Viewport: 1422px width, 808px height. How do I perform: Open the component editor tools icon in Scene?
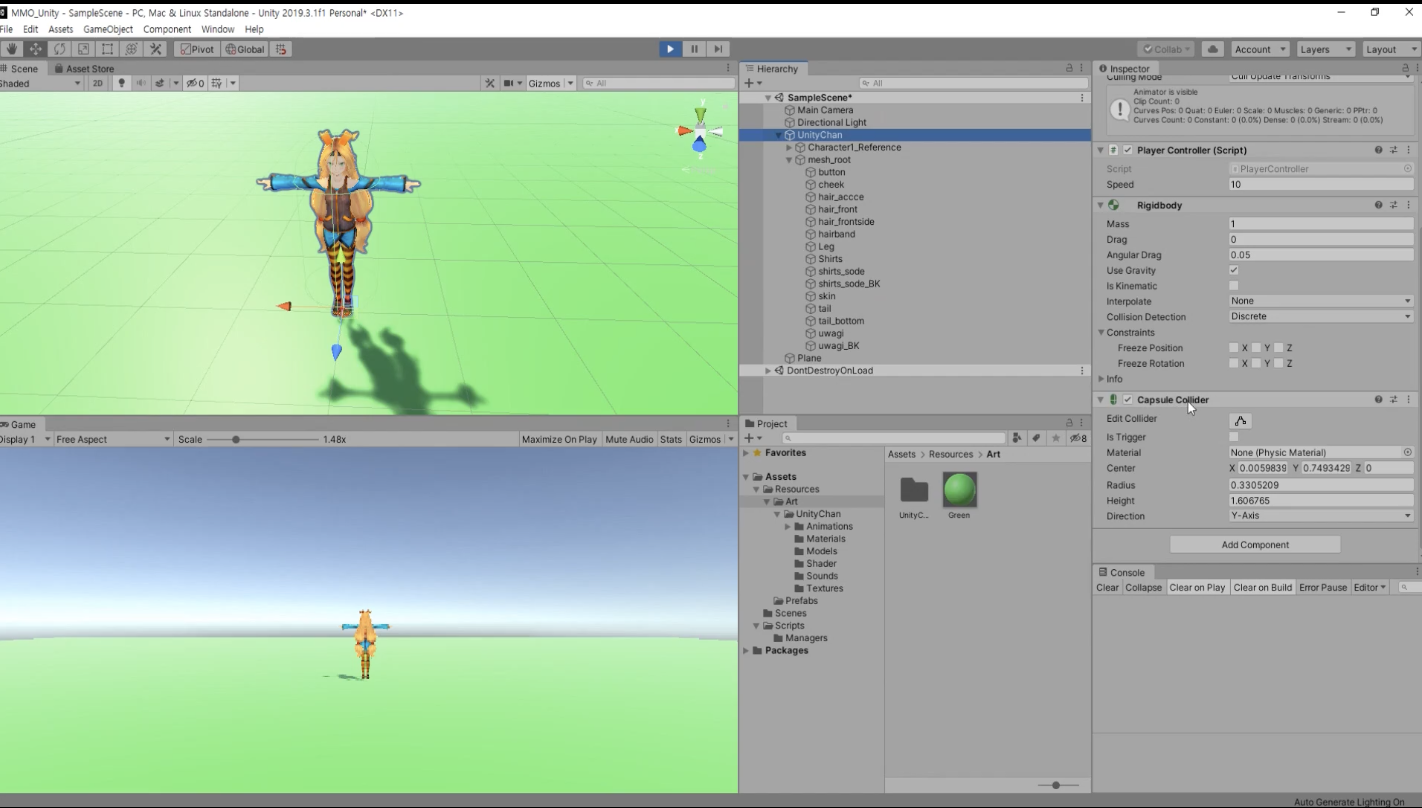click(x=490, y=83)
